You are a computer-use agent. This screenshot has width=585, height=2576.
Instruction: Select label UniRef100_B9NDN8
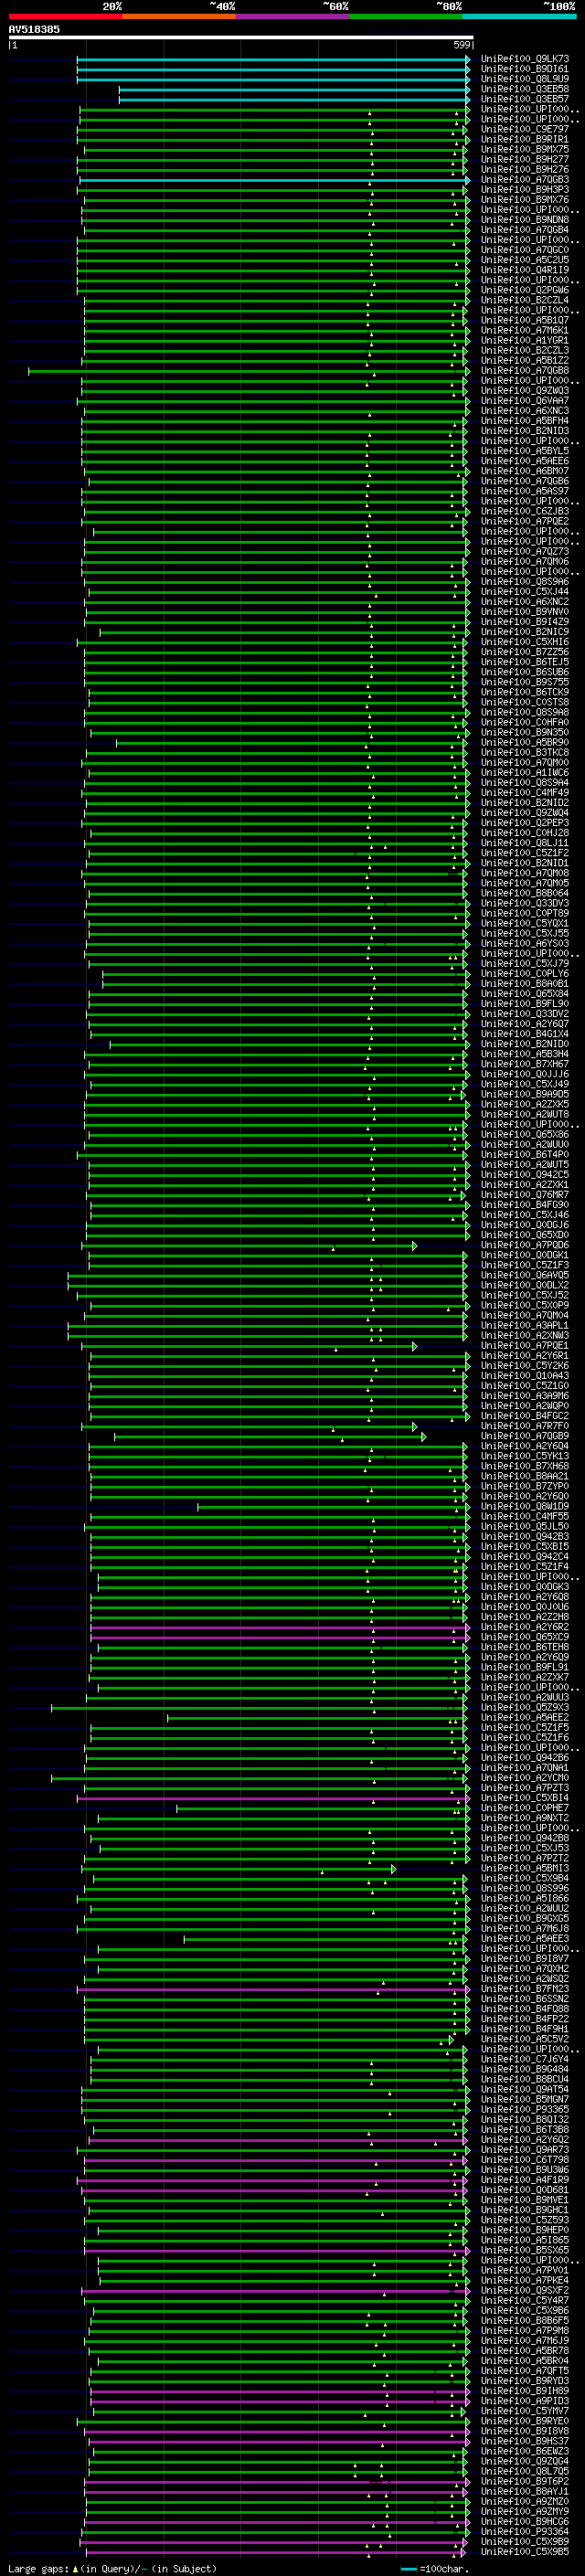click(x=524, y=219)
